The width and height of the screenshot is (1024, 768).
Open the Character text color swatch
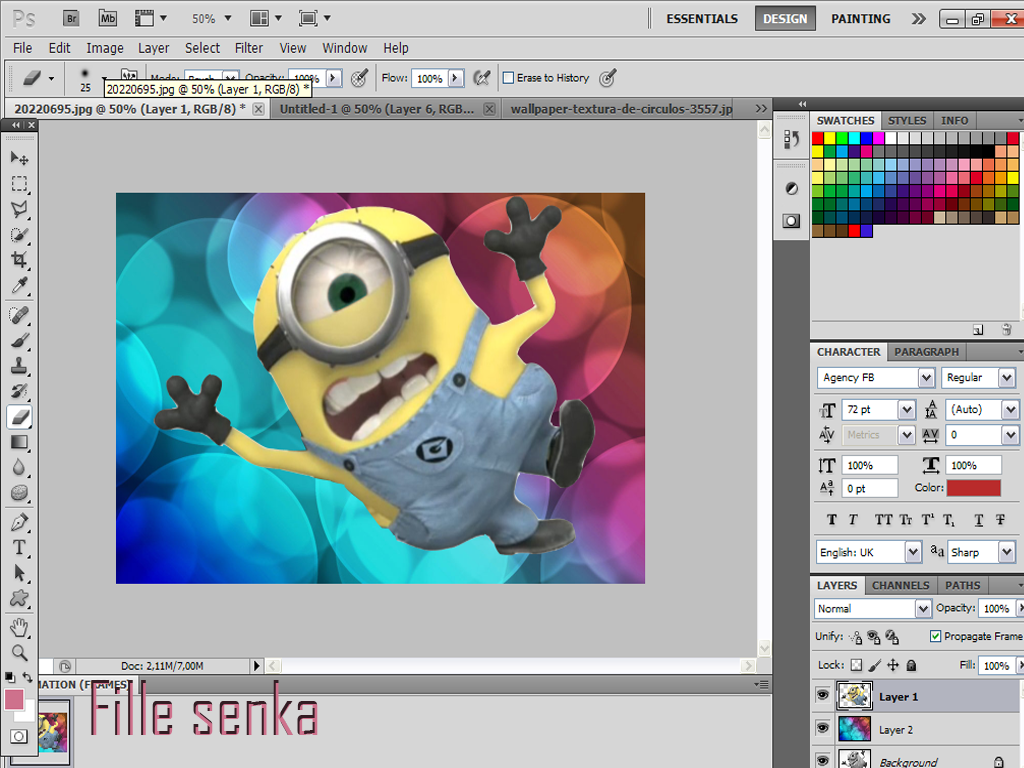pos(974,488)
